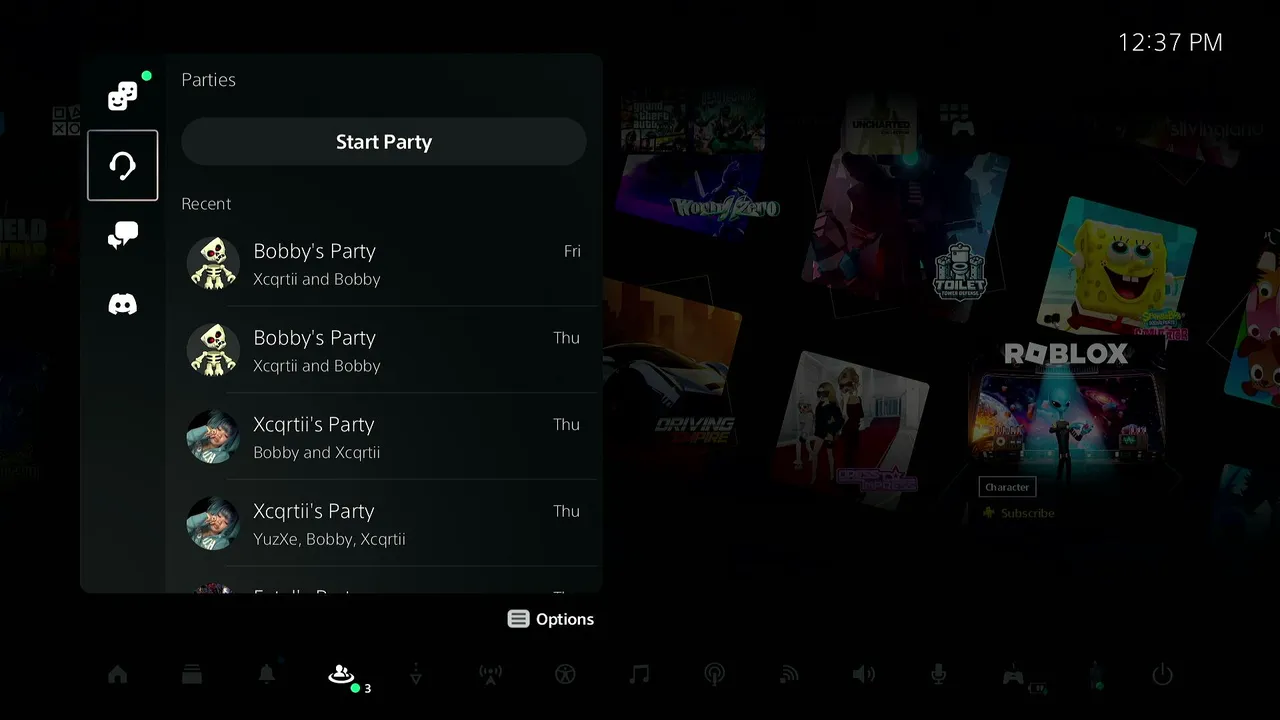
Task: Click the Parties panel heading
Action: (208, 80)
